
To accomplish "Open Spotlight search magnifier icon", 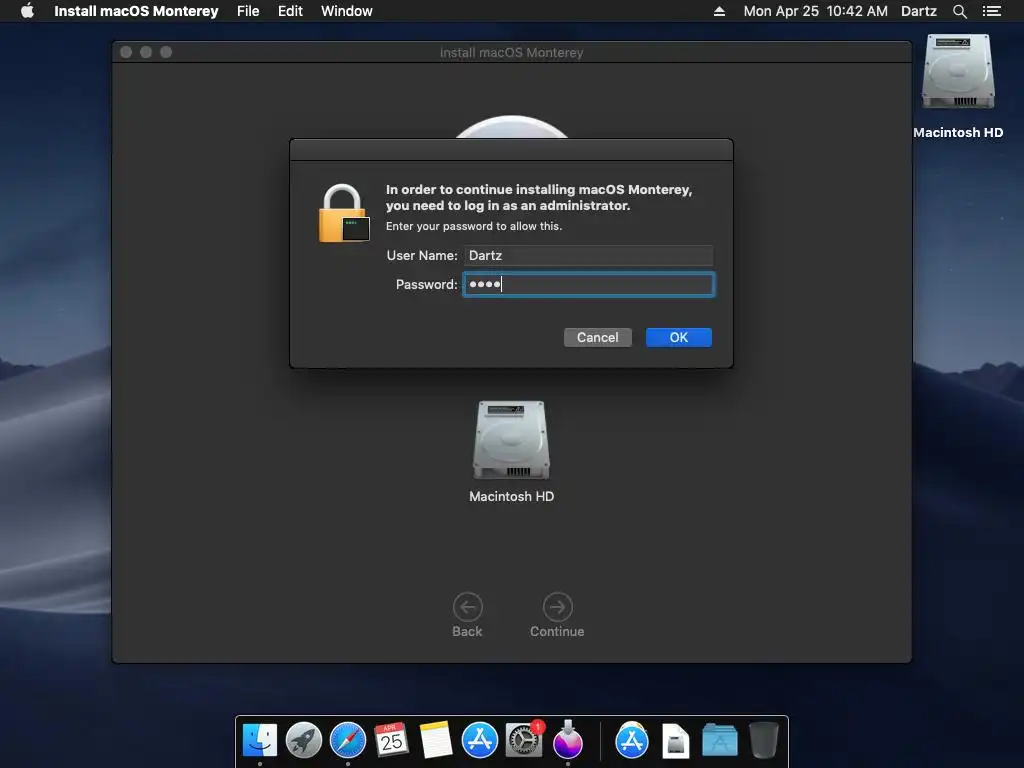I will (x=959, y=11).
